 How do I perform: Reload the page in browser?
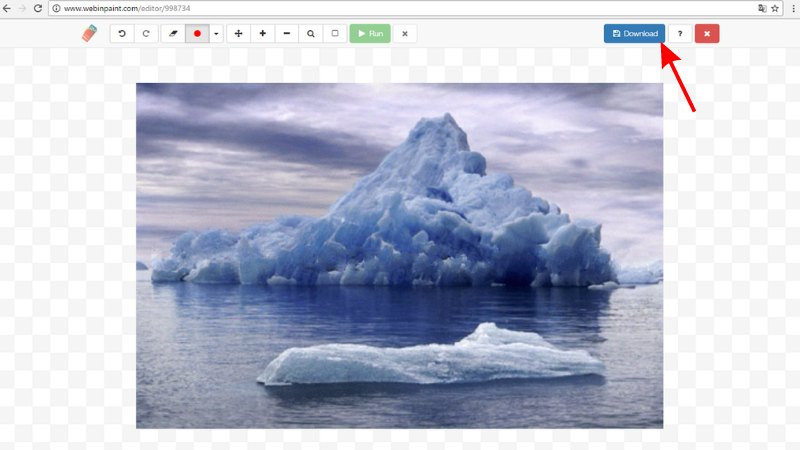pos(38,8)
